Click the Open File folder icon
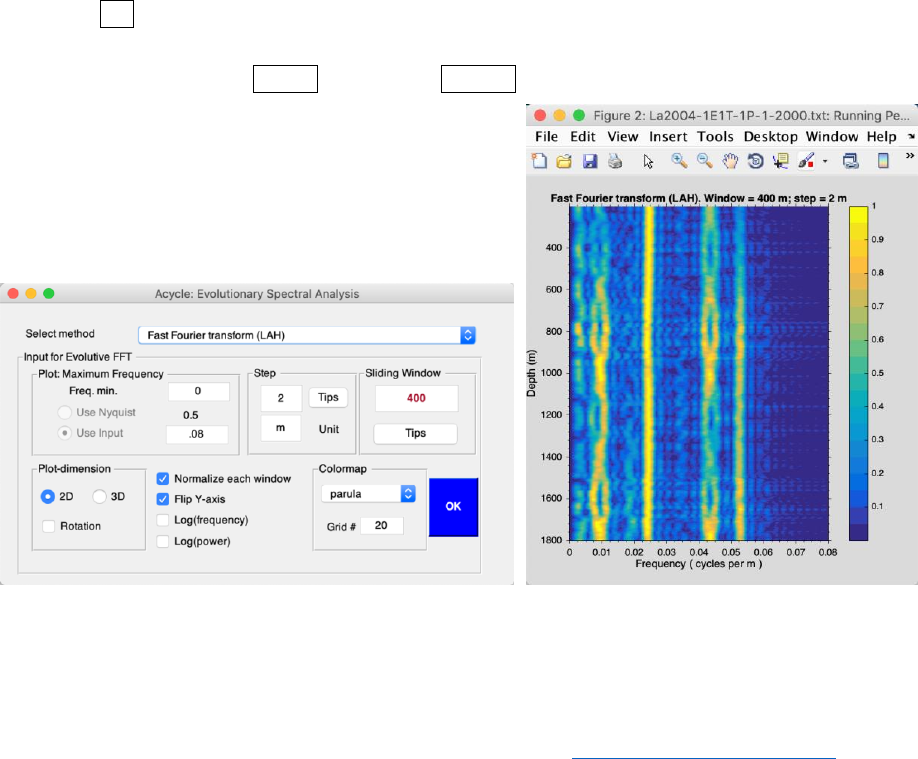The height and width of the screenshot is (759, 918). (565, 160)
